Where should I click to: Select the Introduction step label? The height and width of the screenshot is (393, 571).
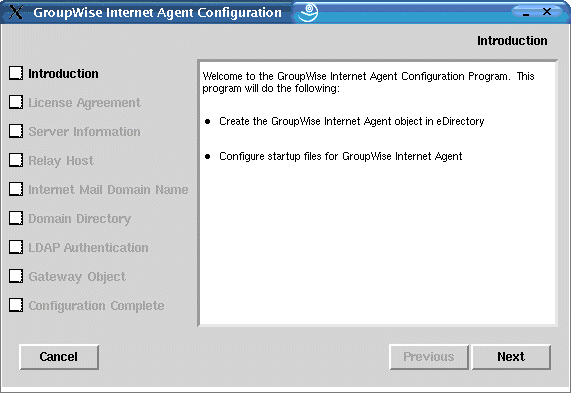click(63, 74)
